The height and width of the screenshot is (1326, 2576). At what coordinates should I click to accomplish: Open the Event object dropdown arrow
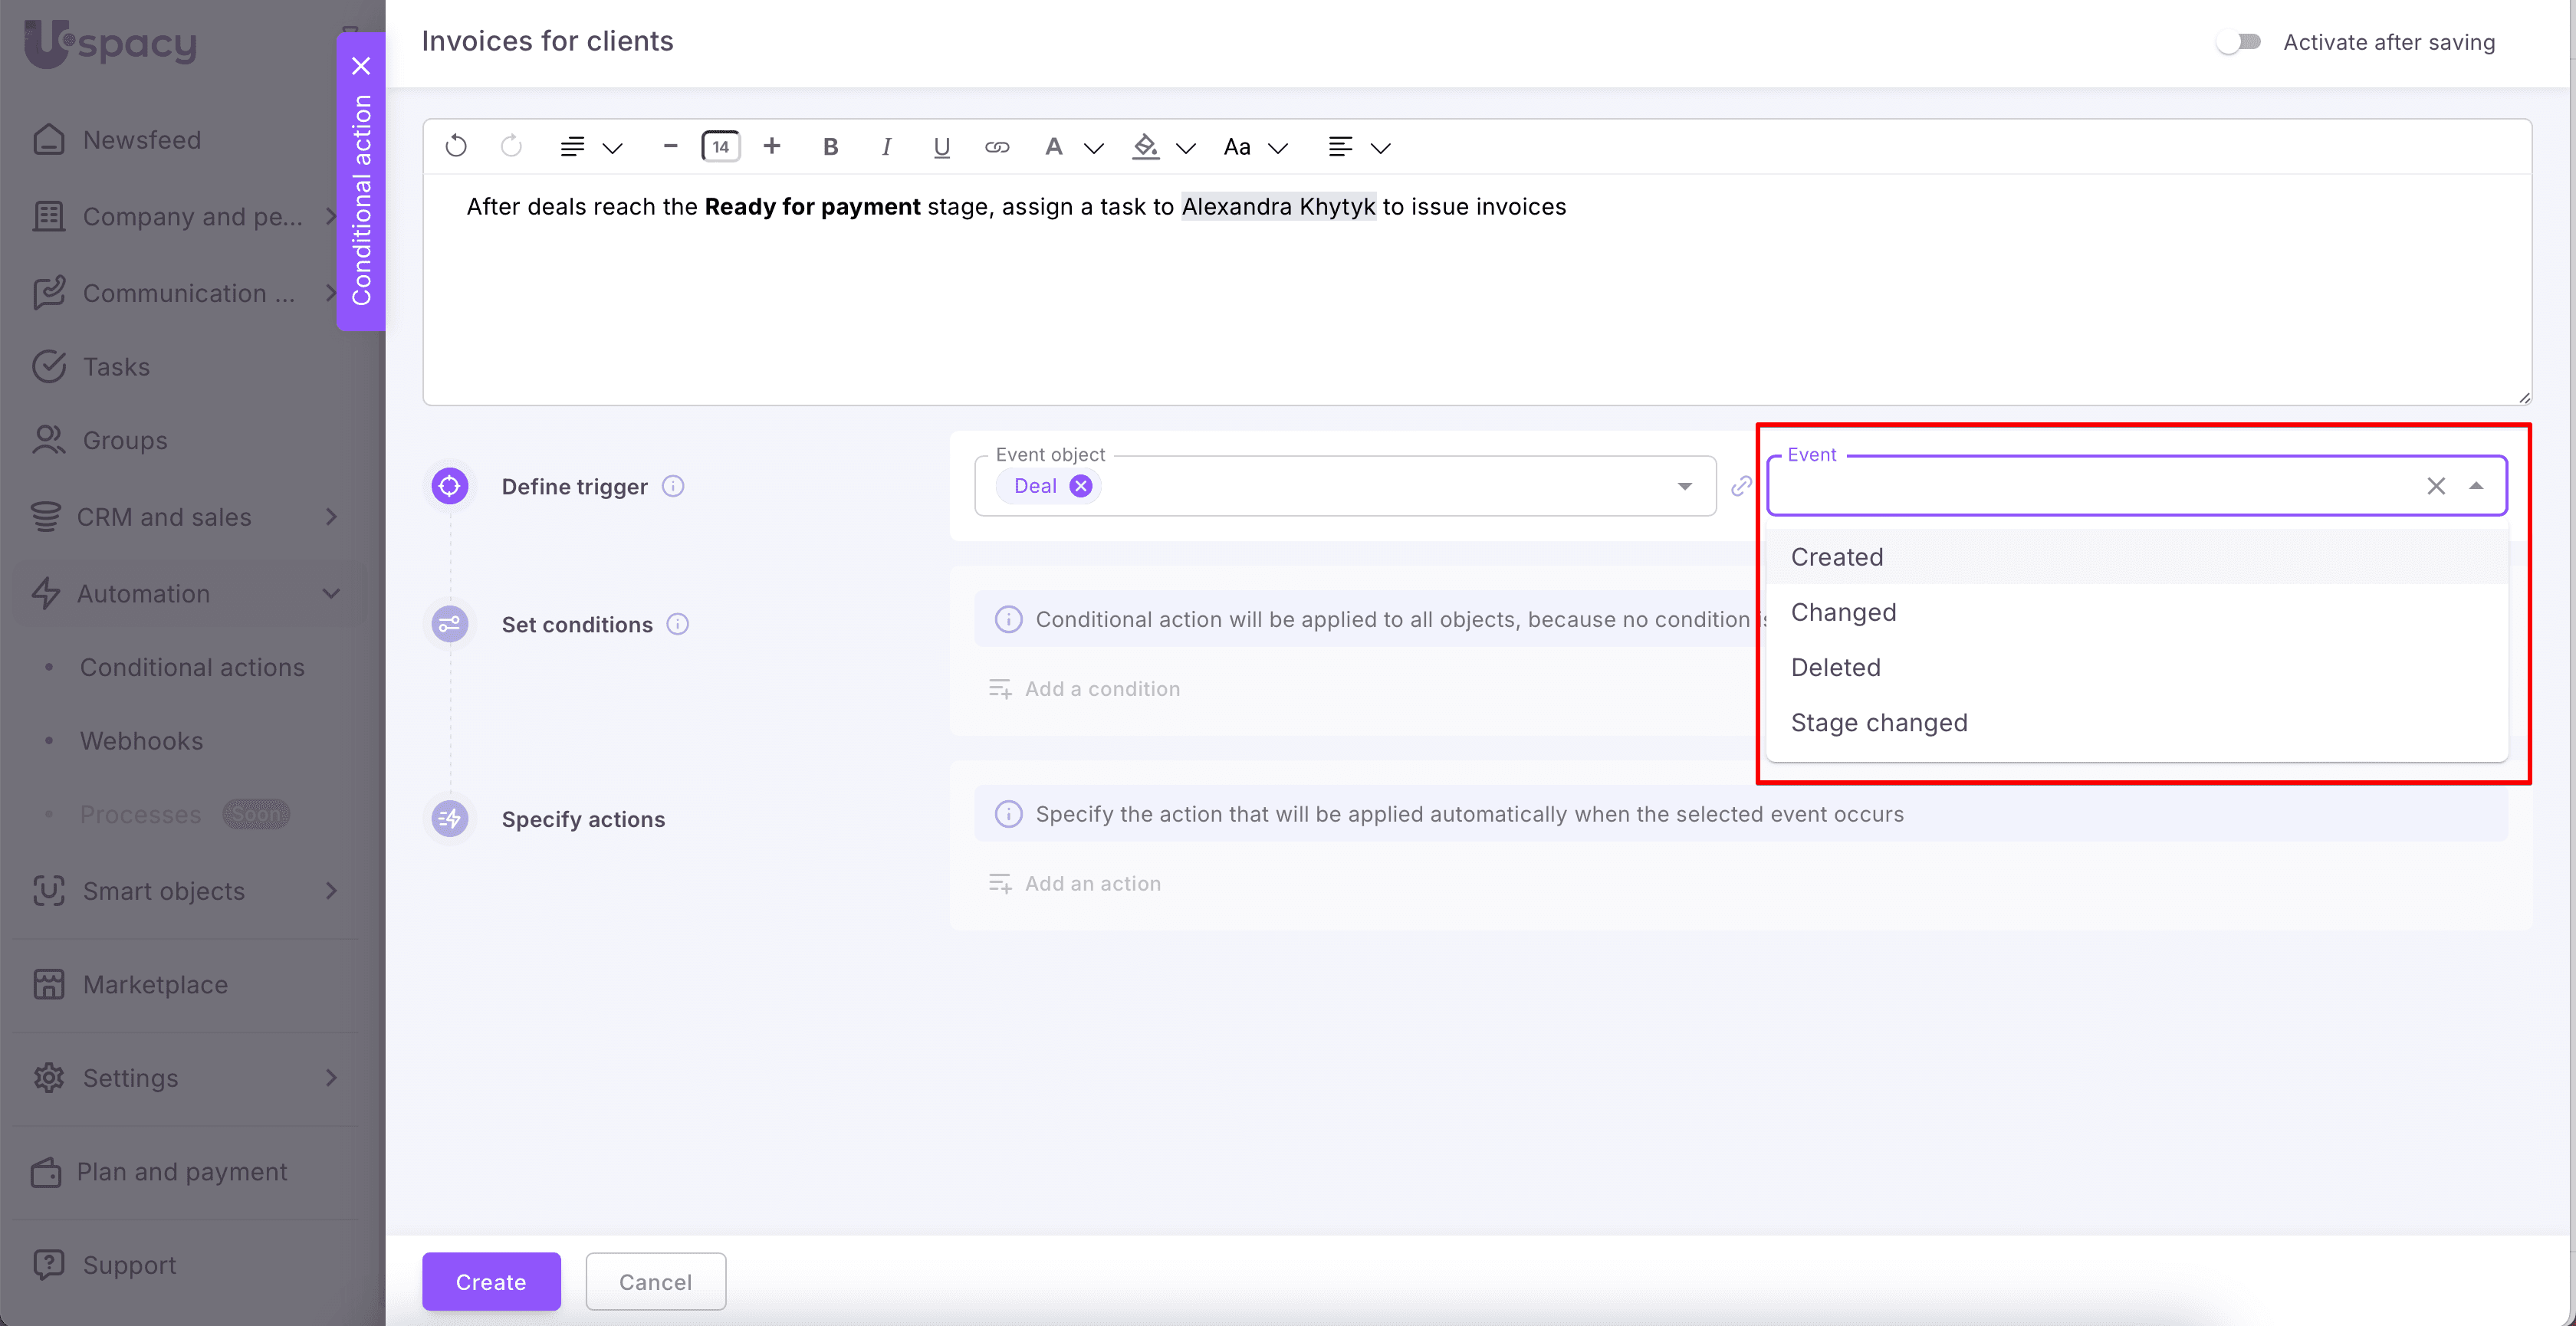tap(1685, 486)
